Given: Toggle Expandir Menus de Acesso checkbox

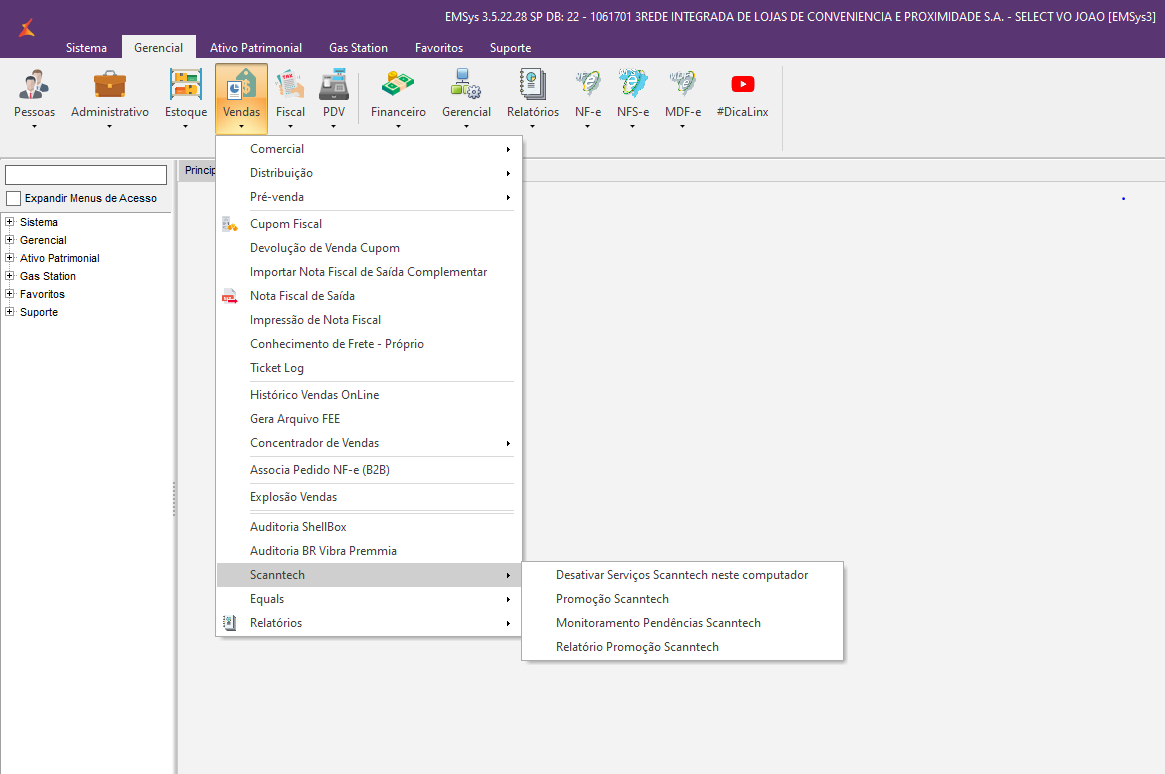Looking at the screenshot, I should click(x=13, y=198).
